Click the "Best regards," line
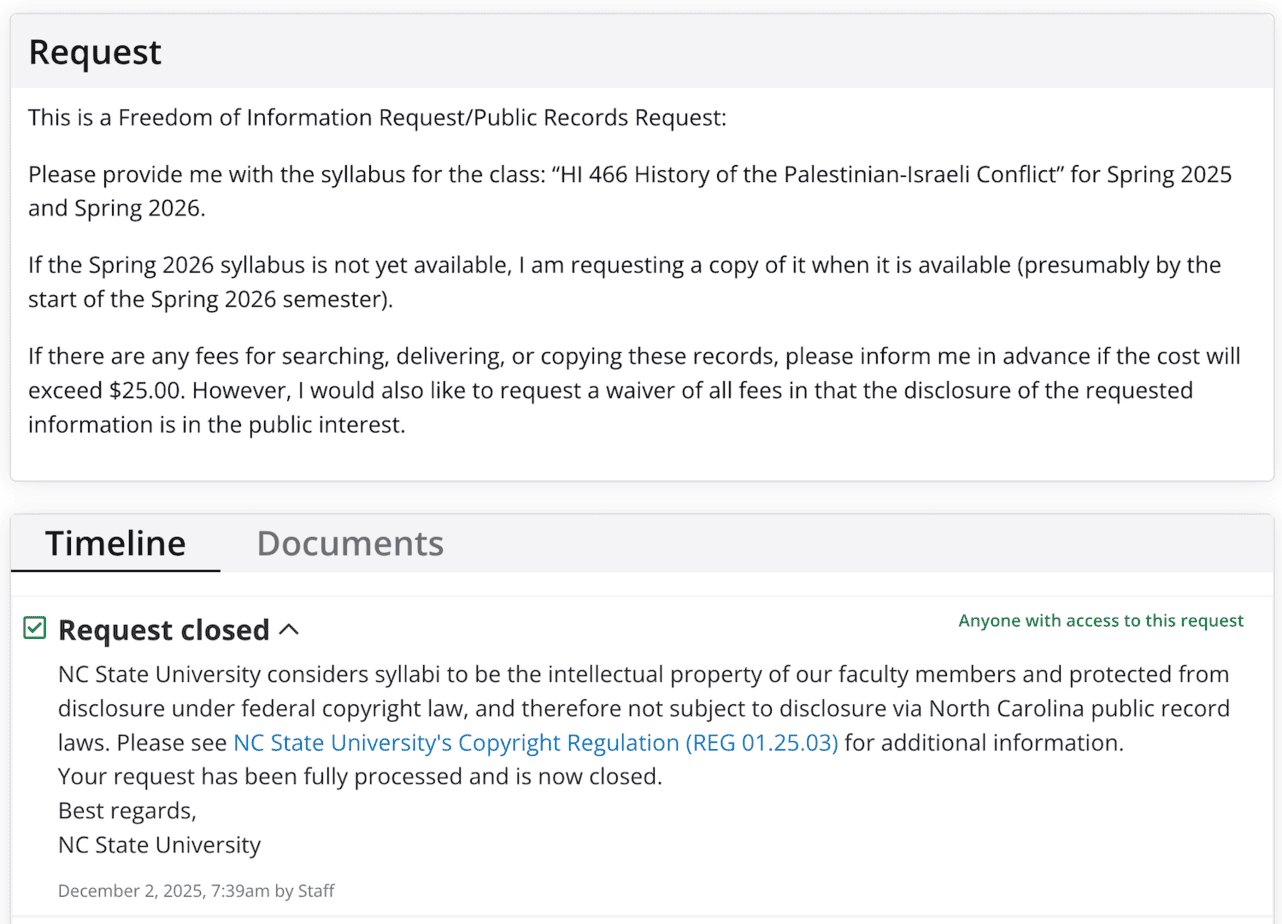 pos(127,811)
